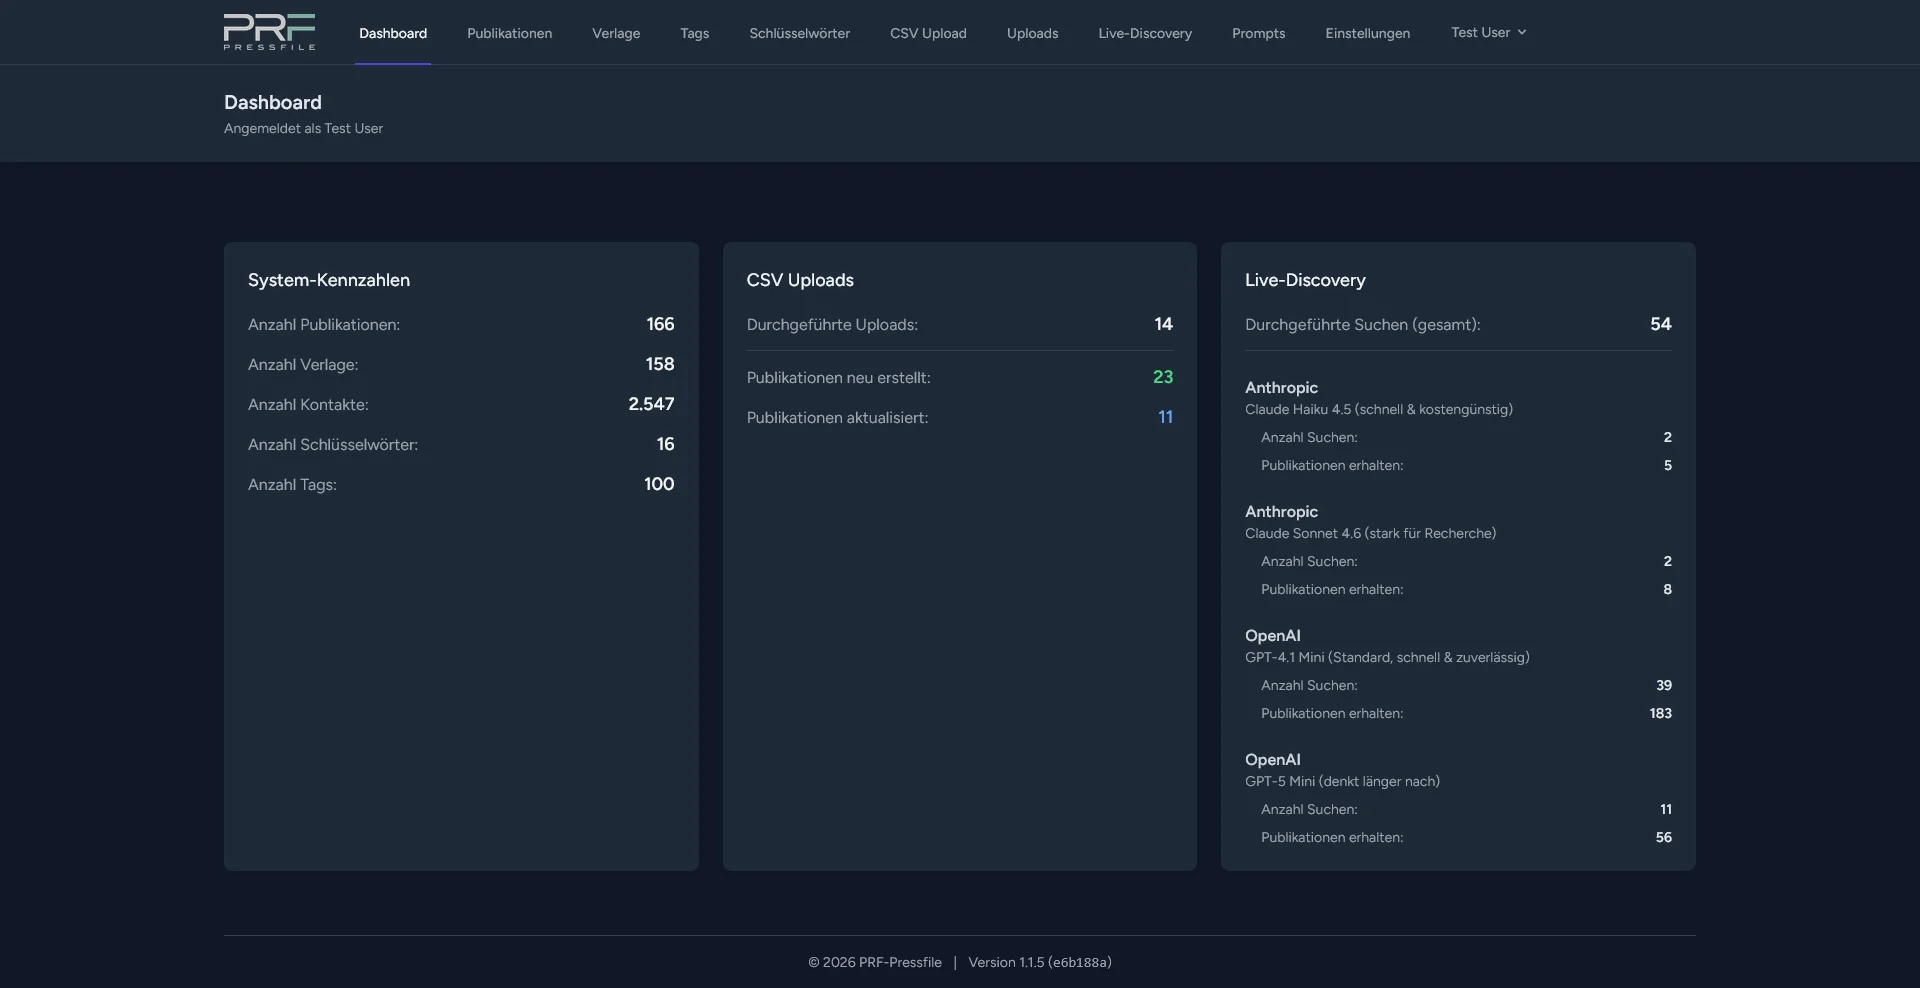Open the Test User dropdown menu
The width and height of the screenshot is (1920, 988).
point(1488,32)
